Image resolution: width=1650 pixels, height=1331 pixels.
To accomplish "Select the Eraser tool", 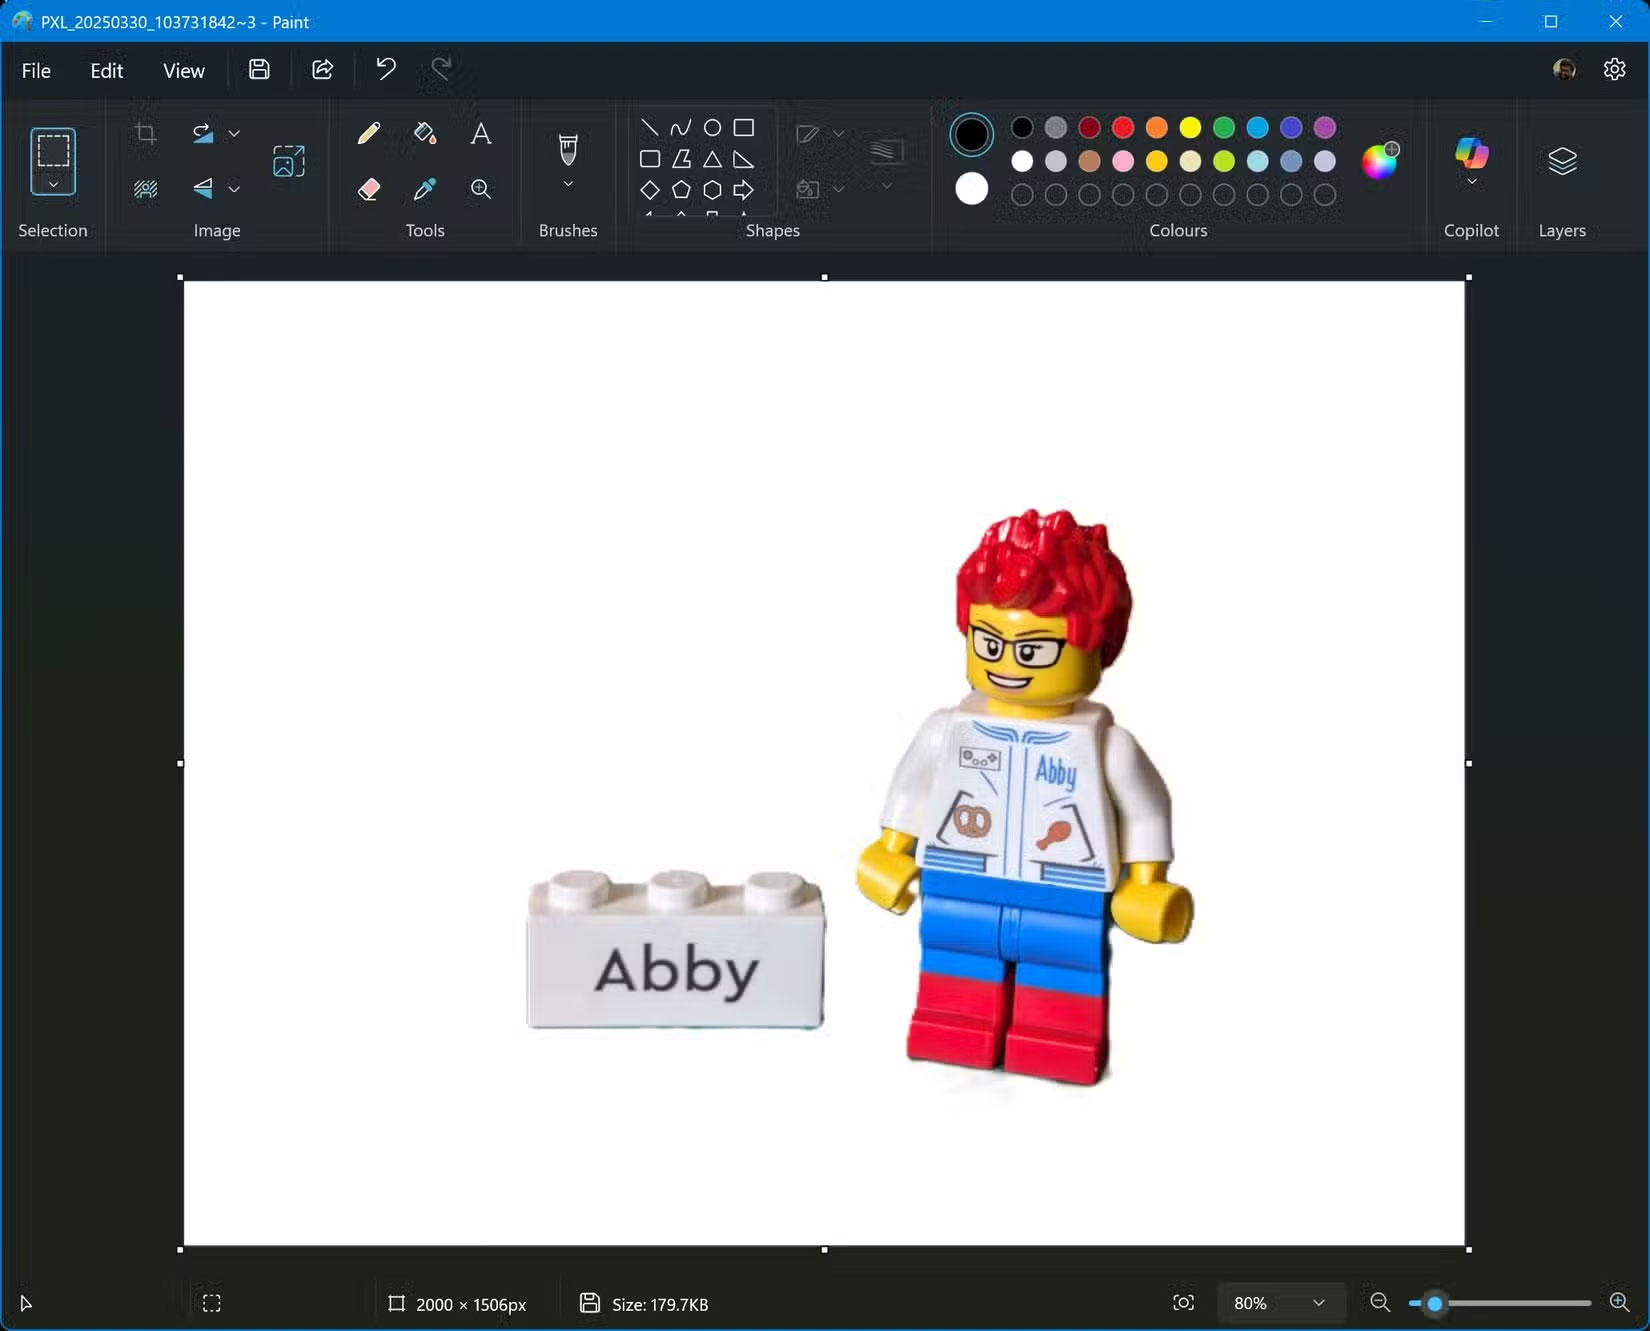I will point(369,189).
